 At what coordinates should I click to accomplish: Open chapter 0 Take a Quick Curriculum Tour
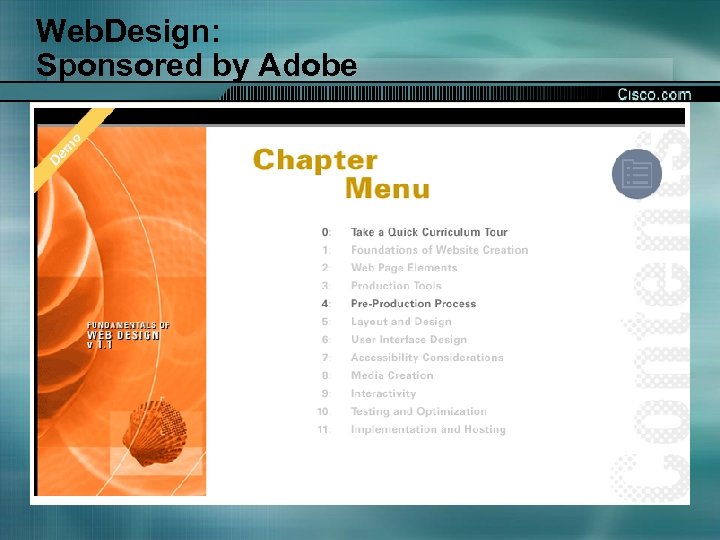pos(429,232)
